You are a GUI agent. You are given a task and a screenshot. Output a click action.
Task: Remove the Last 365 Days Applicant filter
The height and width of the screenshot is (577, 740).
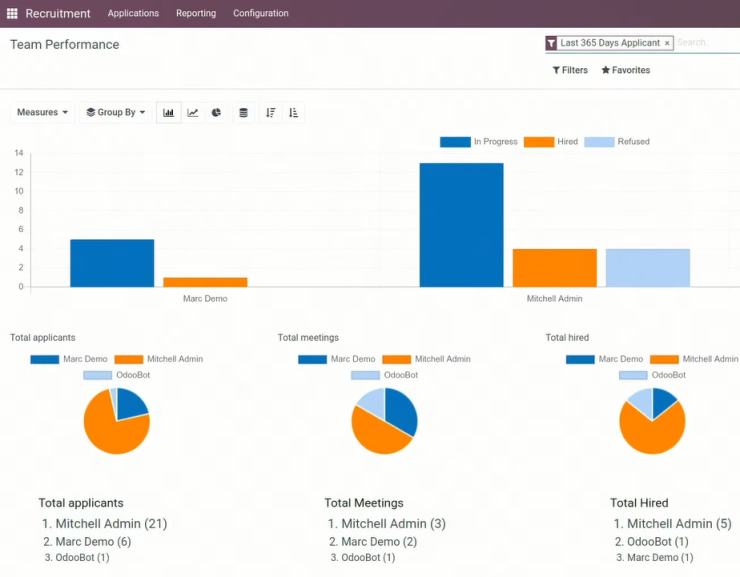[x=667, y=43]
